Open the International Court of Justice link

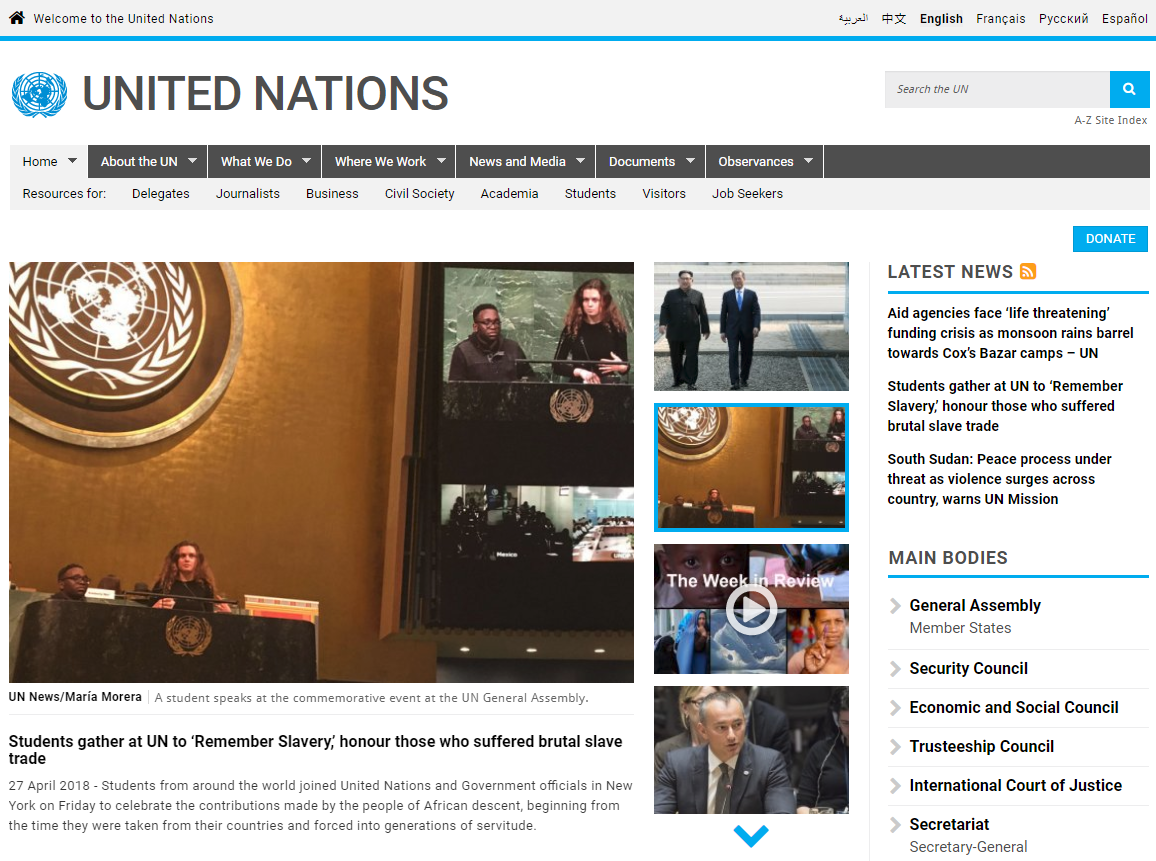coord(1015,786)
